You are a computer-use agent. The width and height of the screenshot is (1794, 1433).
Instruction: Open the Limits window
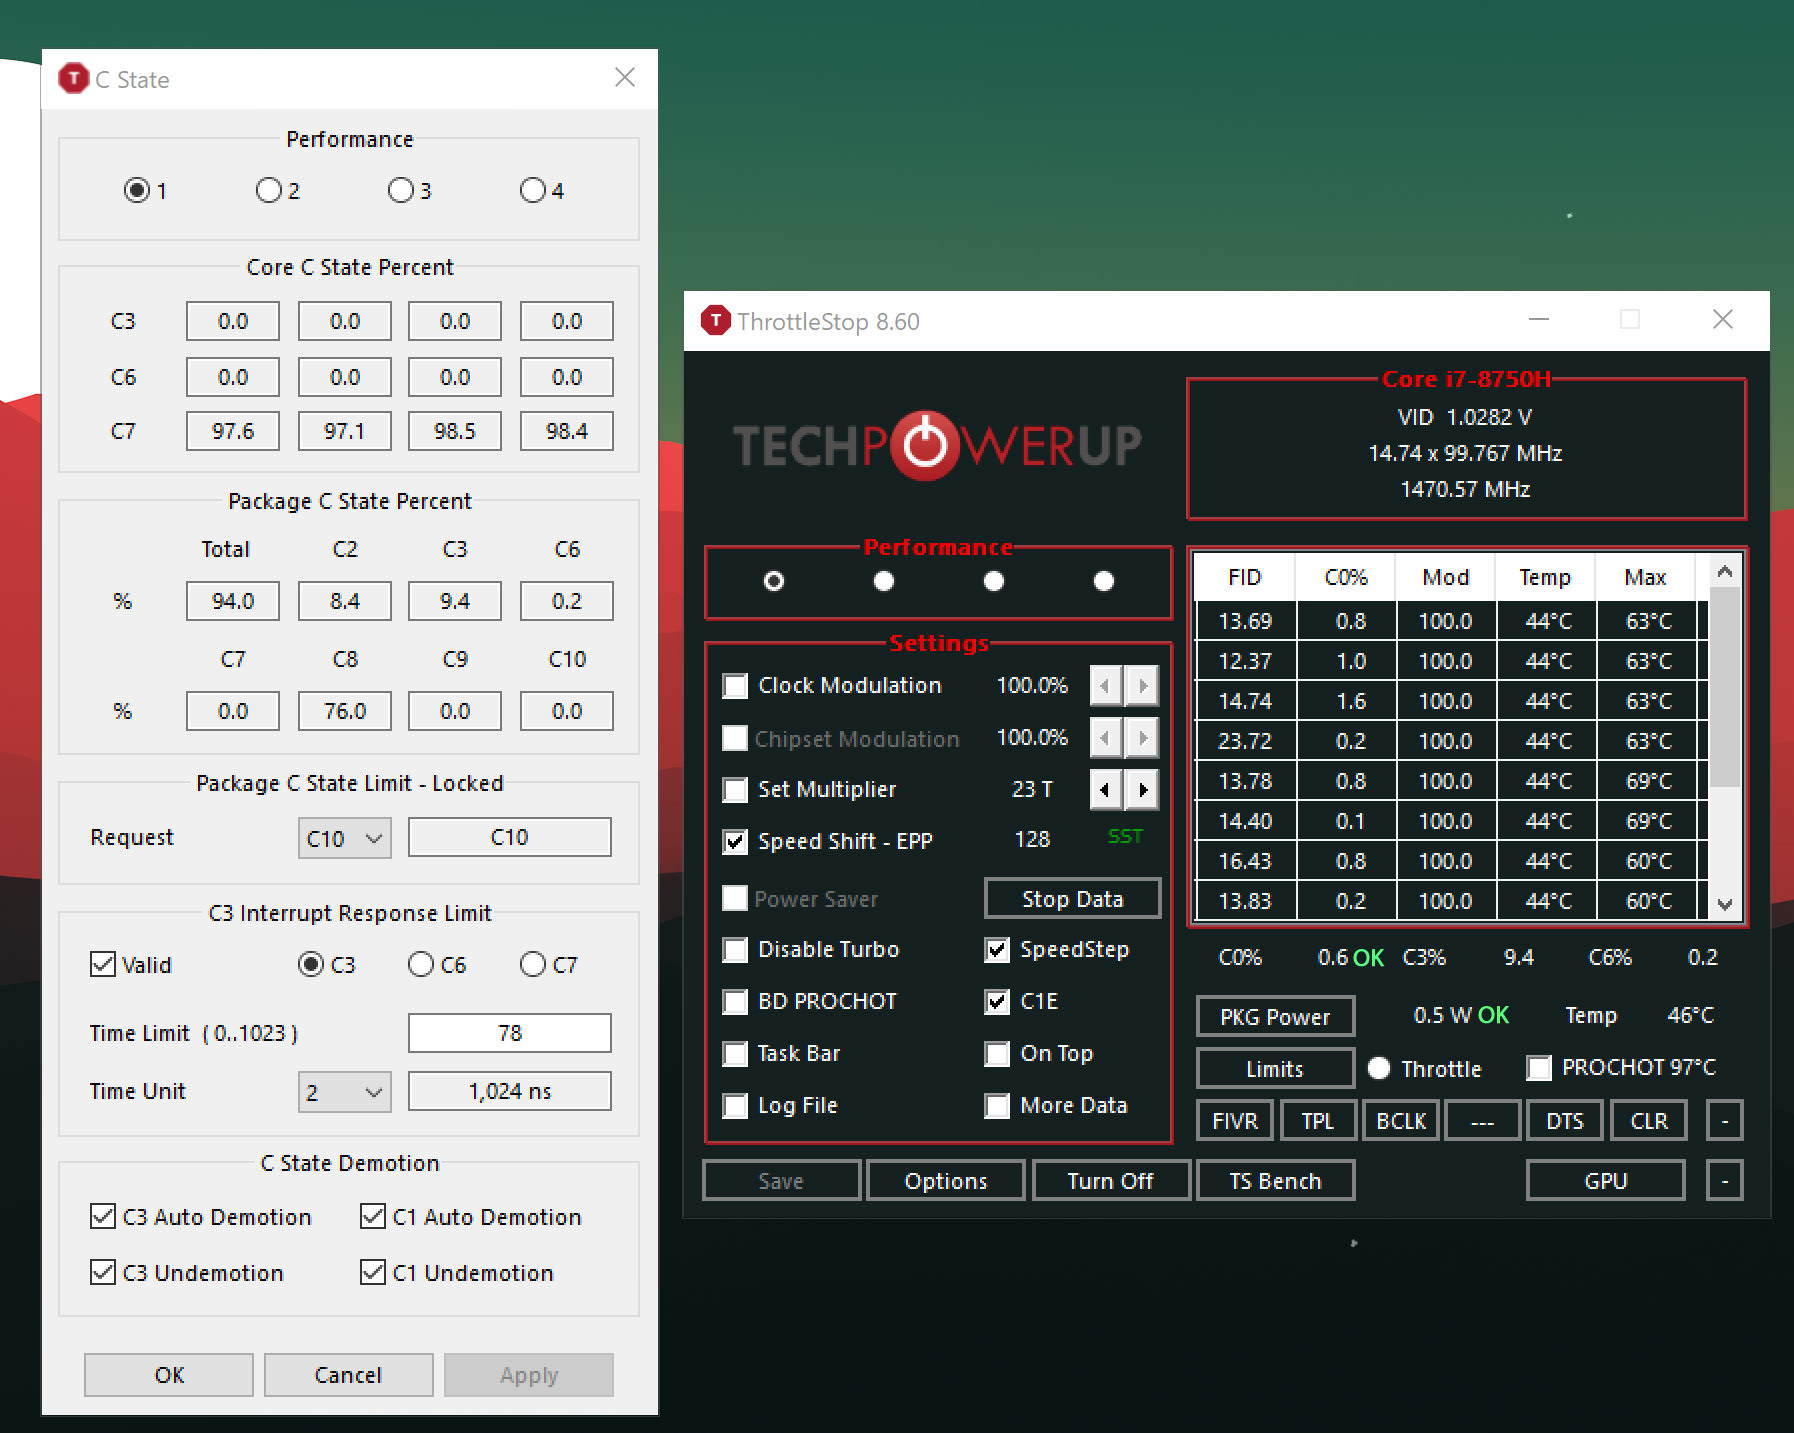click(x=1275, y=1068)
